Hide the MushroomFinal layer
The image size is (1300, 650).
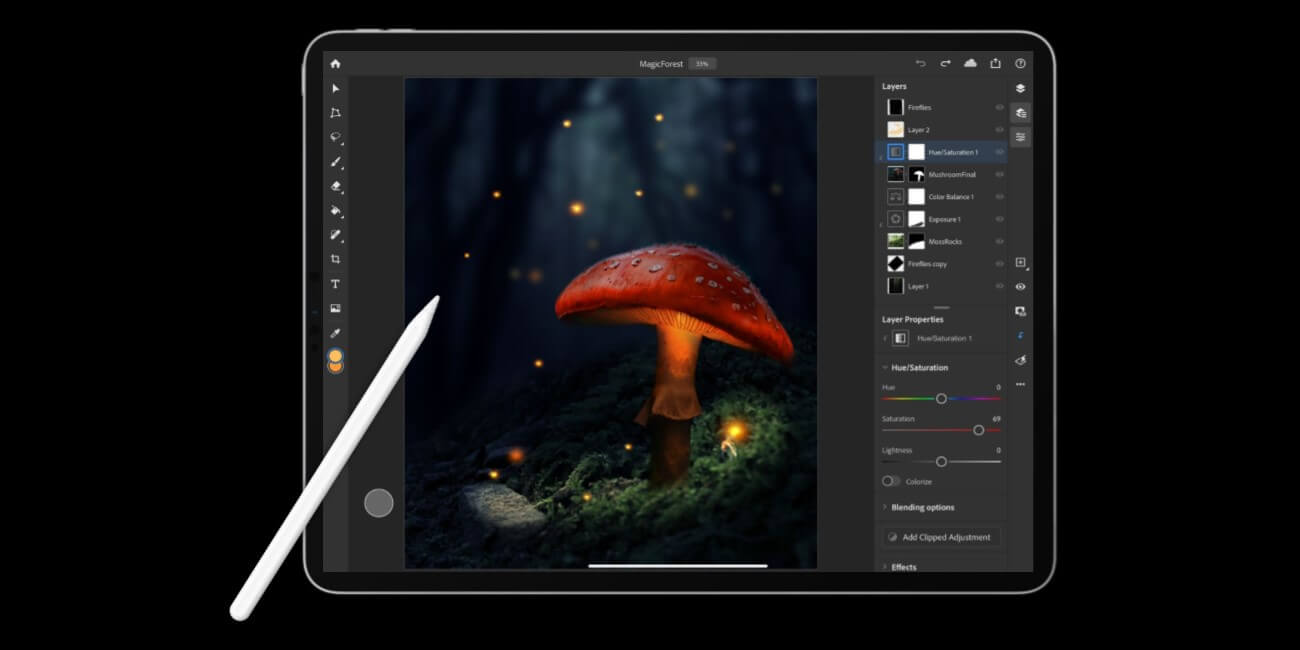point(999,175)
